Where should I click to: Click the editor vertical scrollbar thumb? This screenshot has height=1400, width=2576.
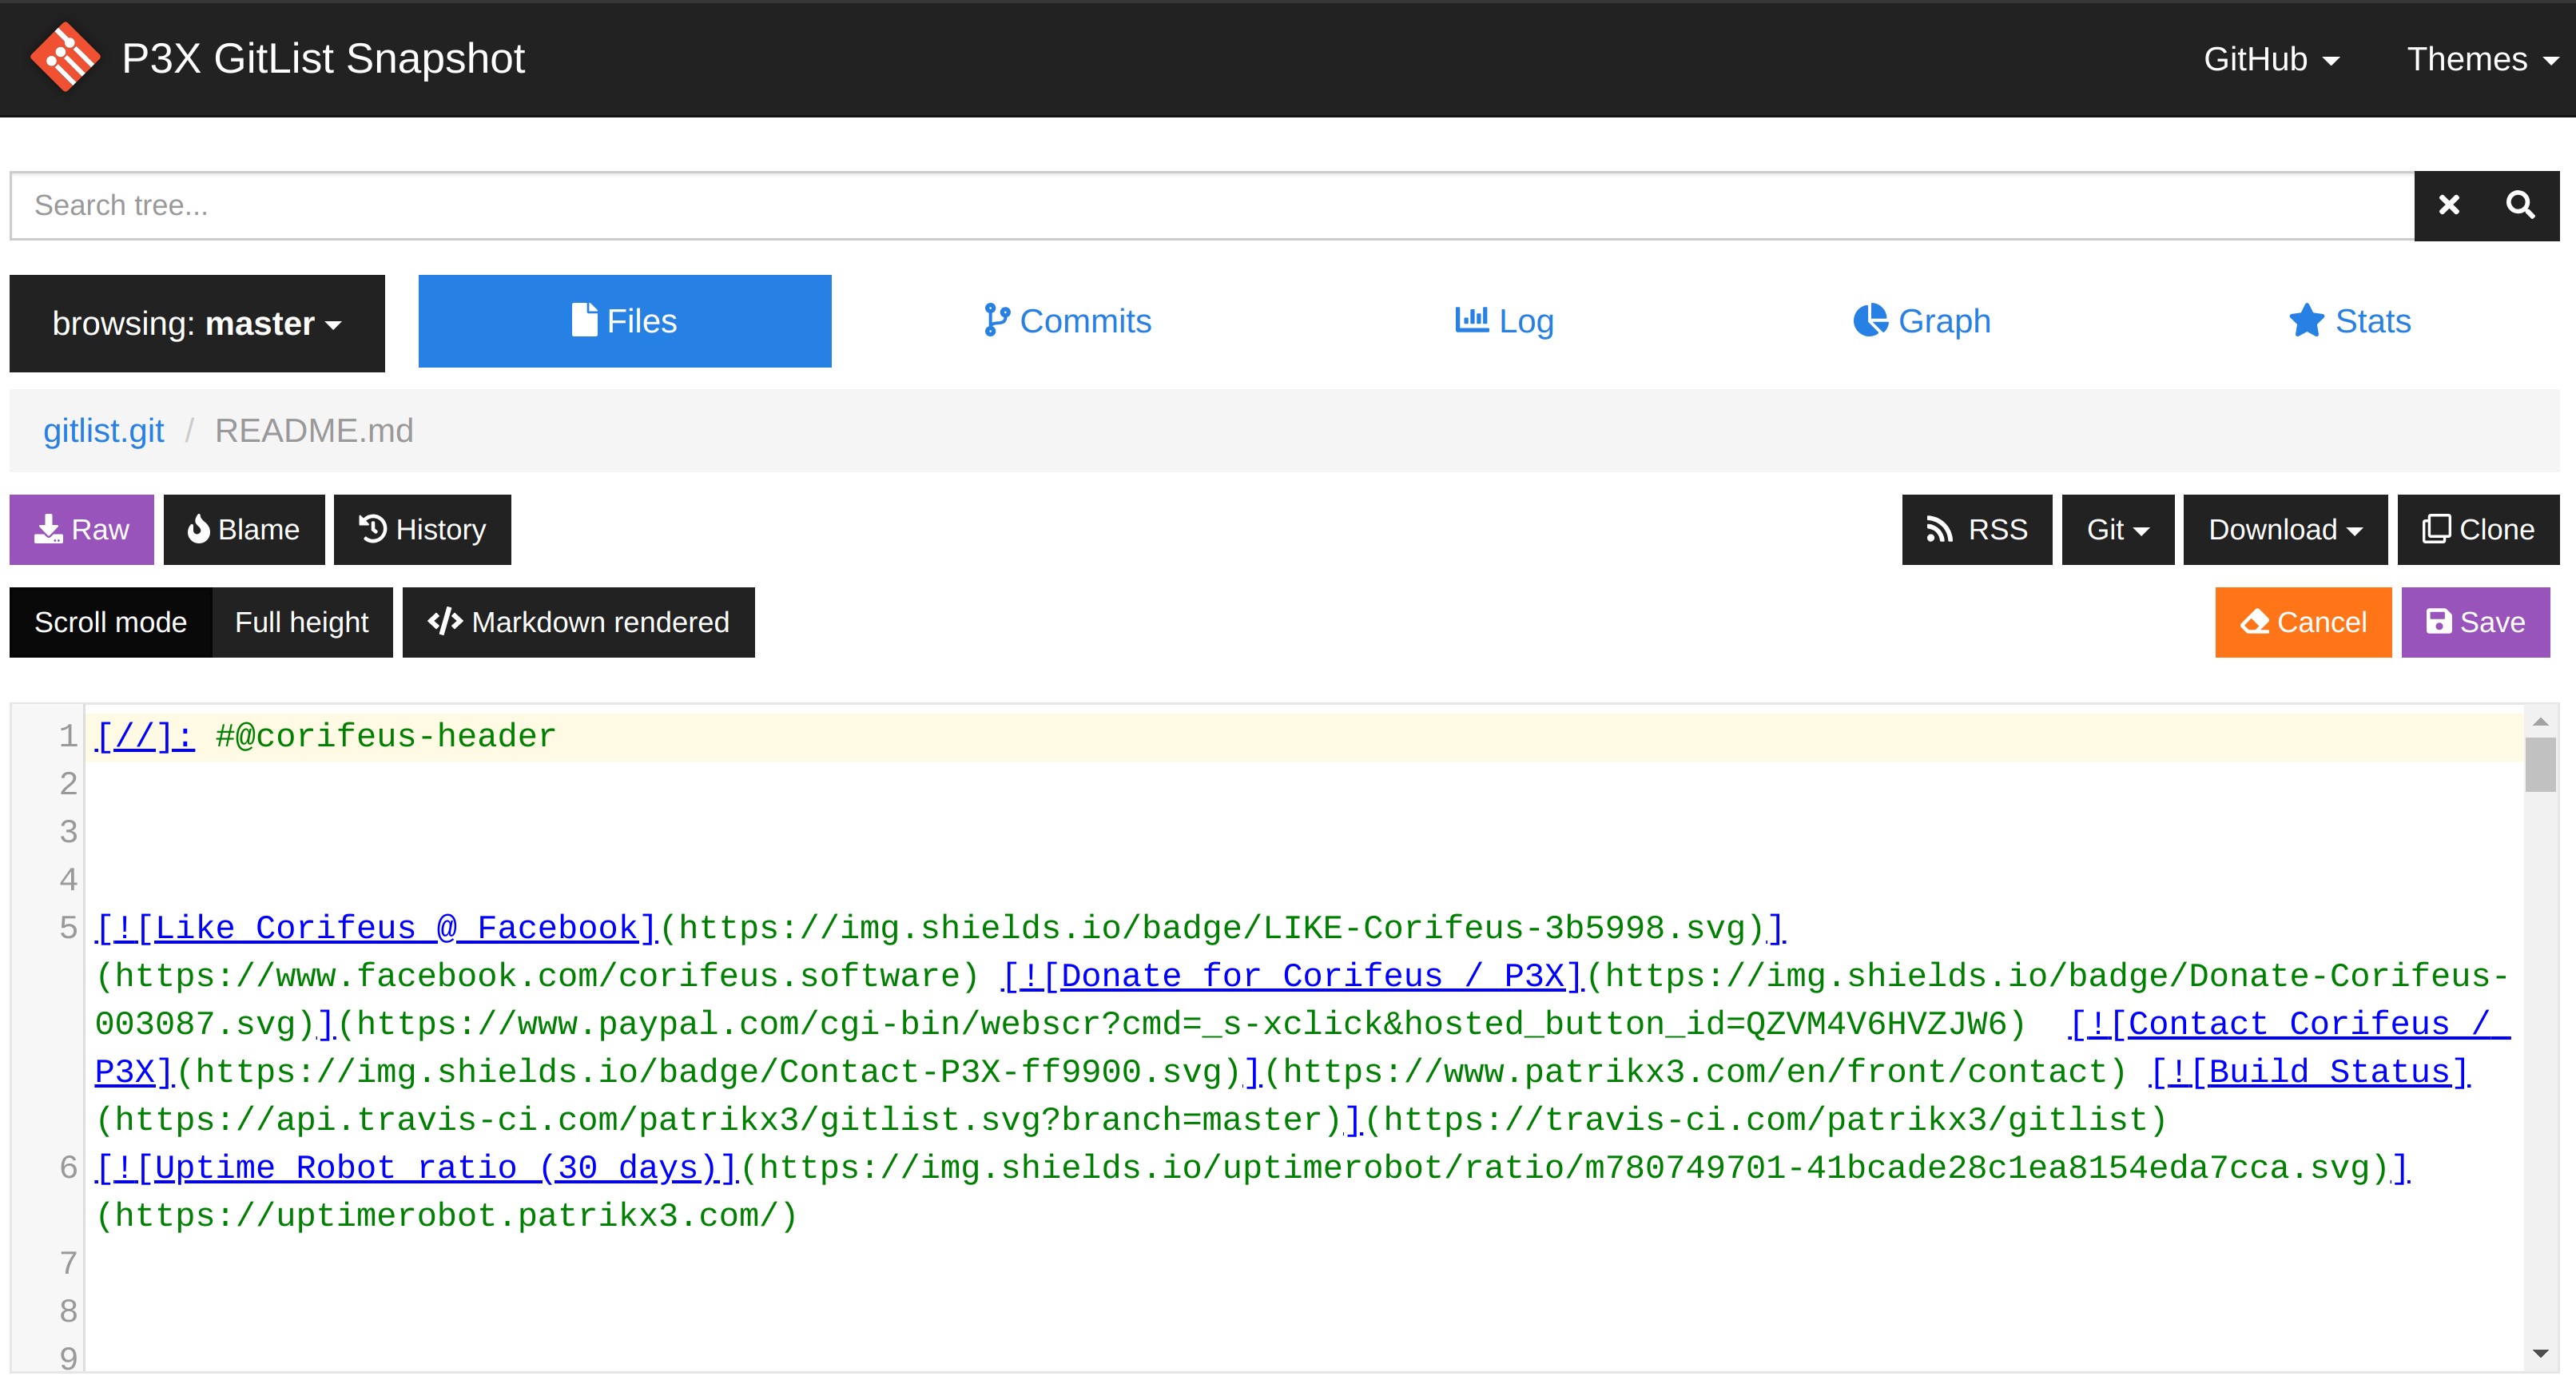click(x=2540, y=765)
